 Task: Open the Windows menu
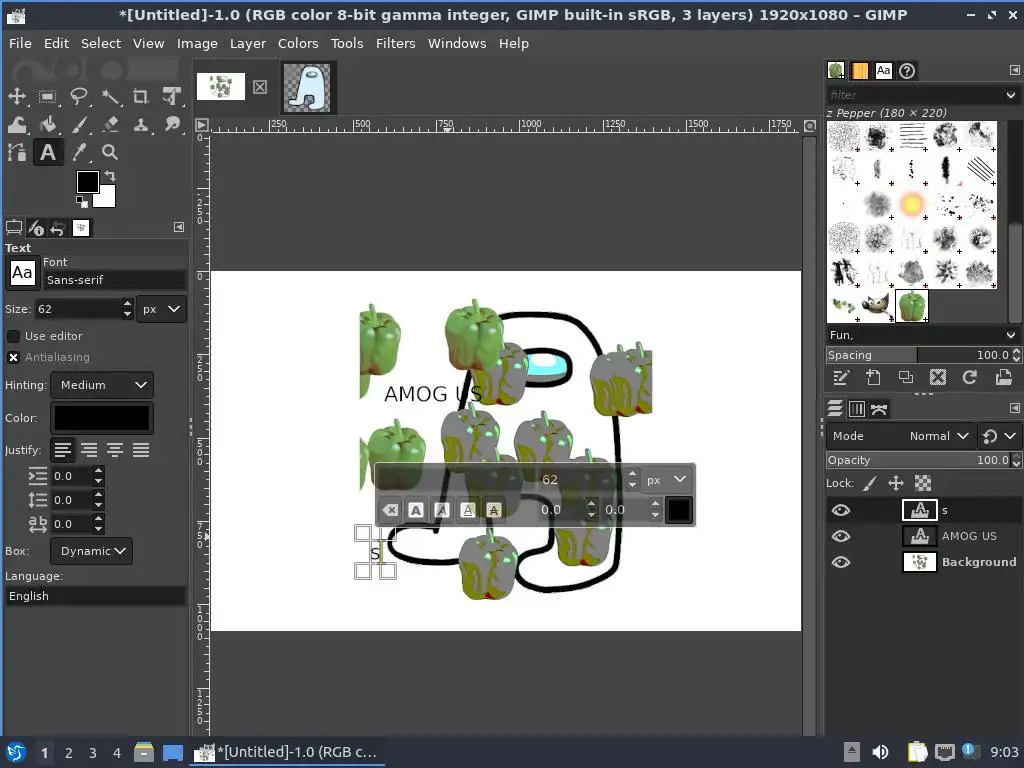[456, 43]
